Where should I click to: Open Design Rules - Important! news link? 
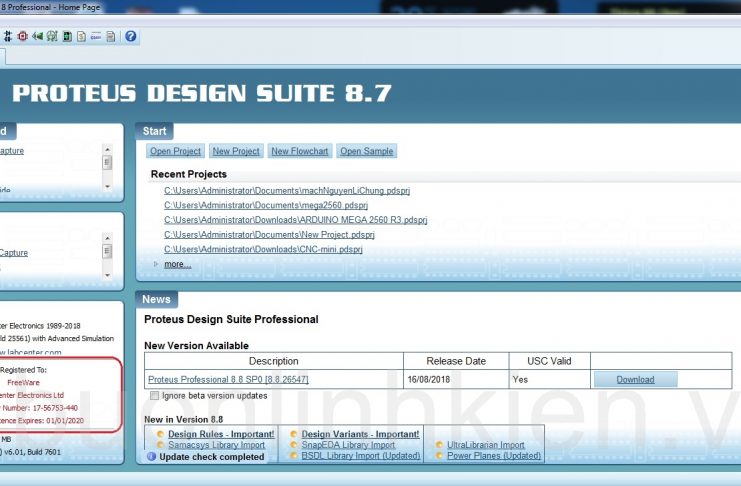click(x=221, y=434)
